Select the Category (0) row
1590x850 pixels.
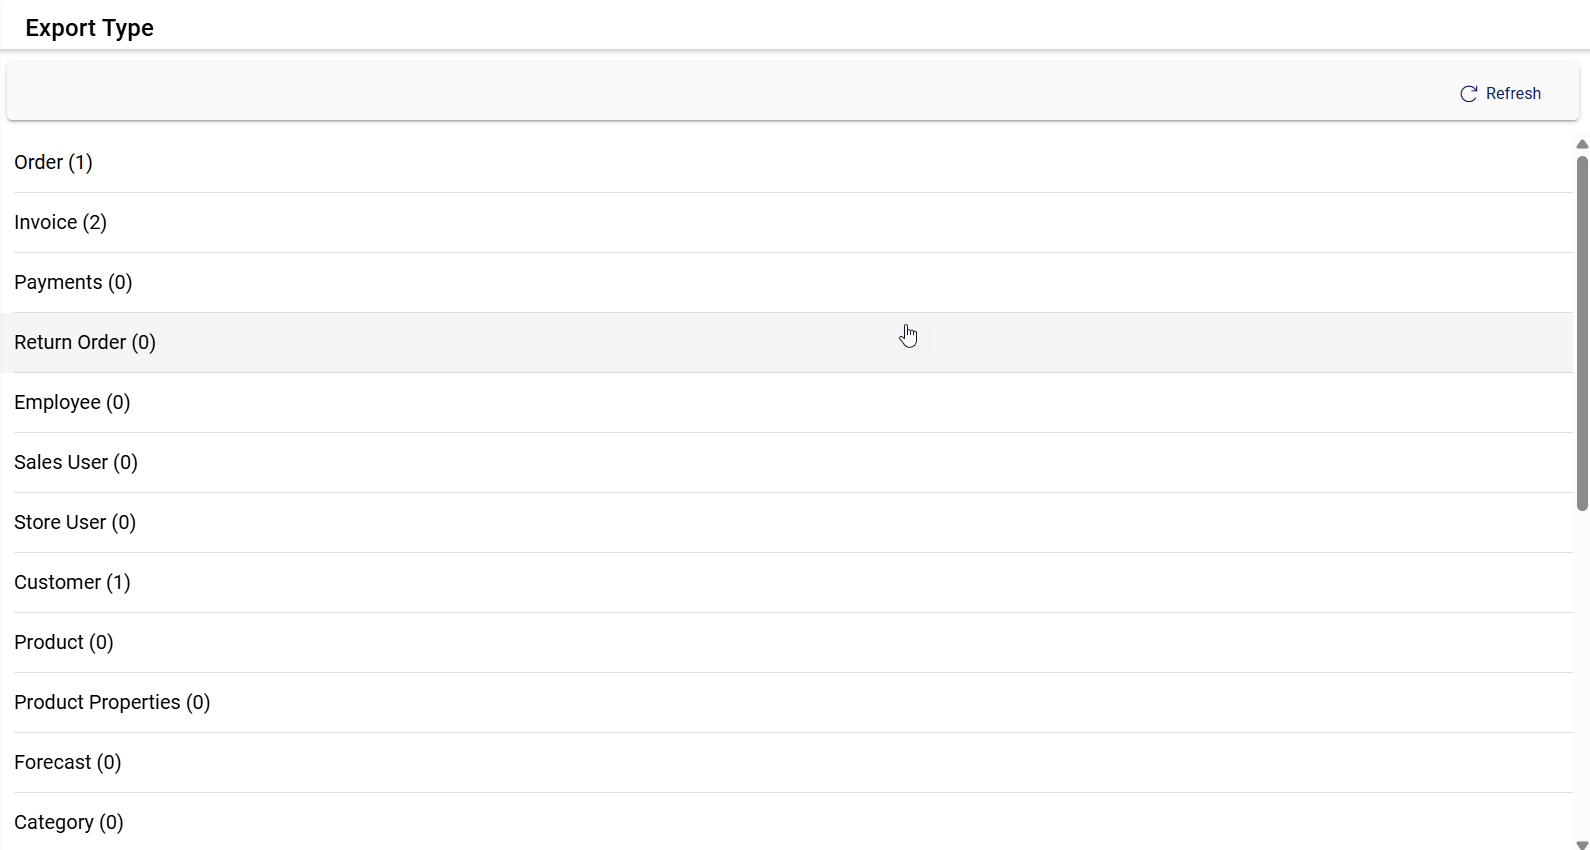click(69, 822)
